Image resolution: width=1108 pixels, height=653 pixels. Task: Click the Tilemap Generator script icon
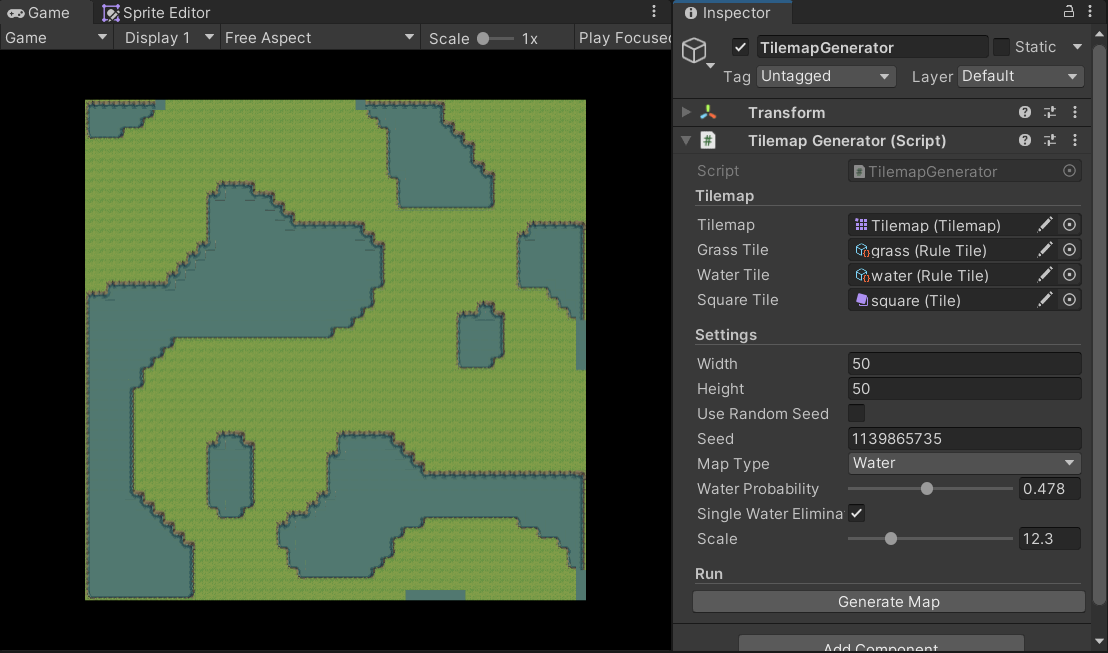click(707, 141)
